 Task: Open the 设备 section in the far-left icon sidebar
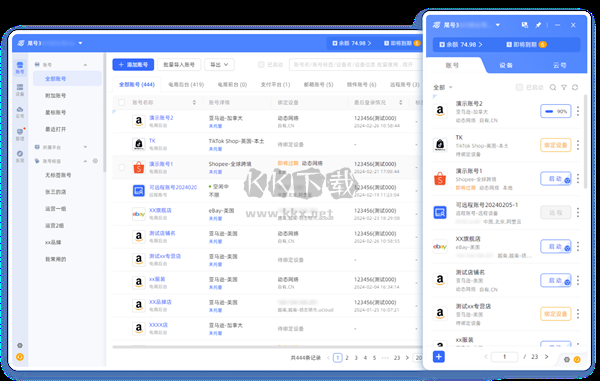tap(20, 90)
